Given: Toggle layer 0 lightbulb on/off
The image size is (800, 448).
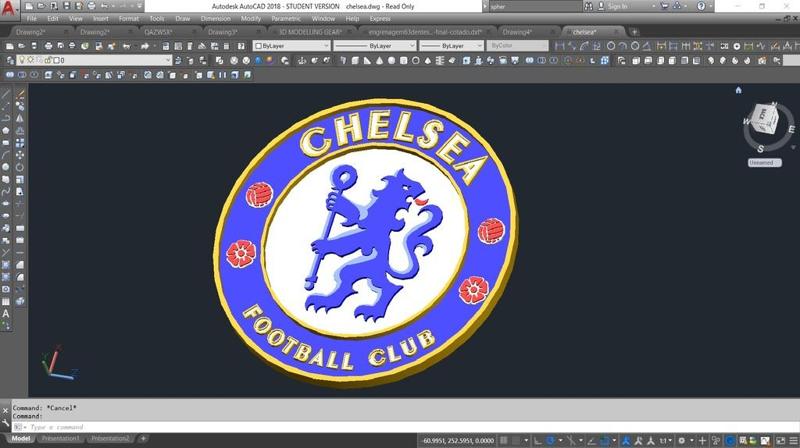Looking at the screenshot, I should (21, 60).
